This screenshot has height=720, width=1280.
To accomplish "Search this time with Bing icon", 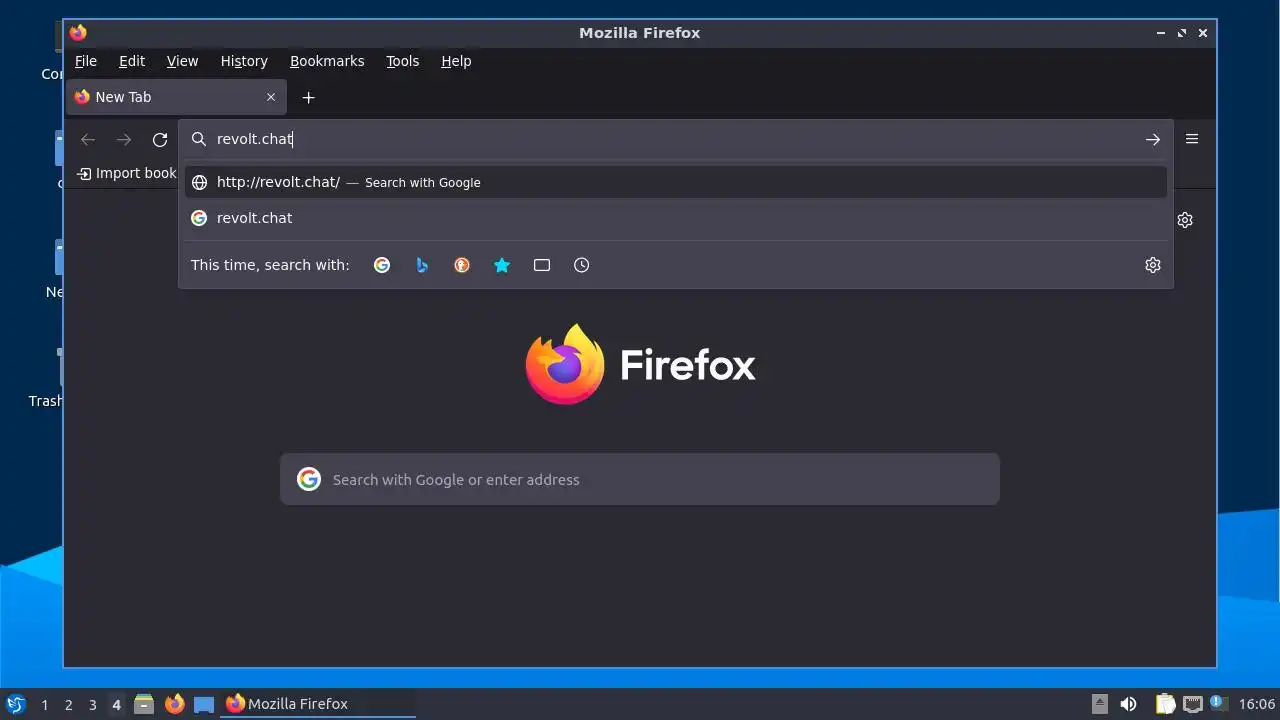I will pos(422,265).
